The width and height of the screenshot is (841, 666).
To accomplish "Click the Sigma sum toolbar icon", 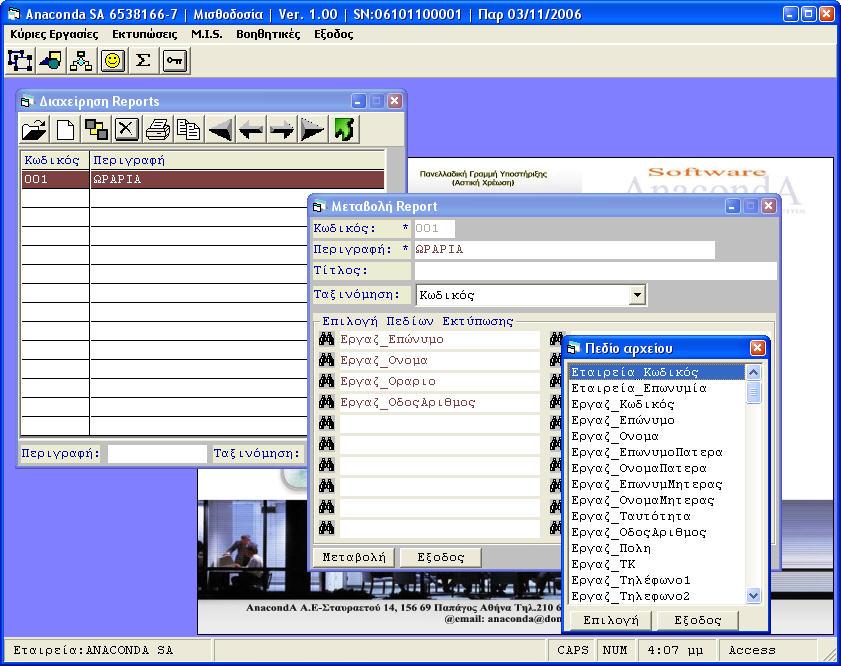I will [143, 60].
